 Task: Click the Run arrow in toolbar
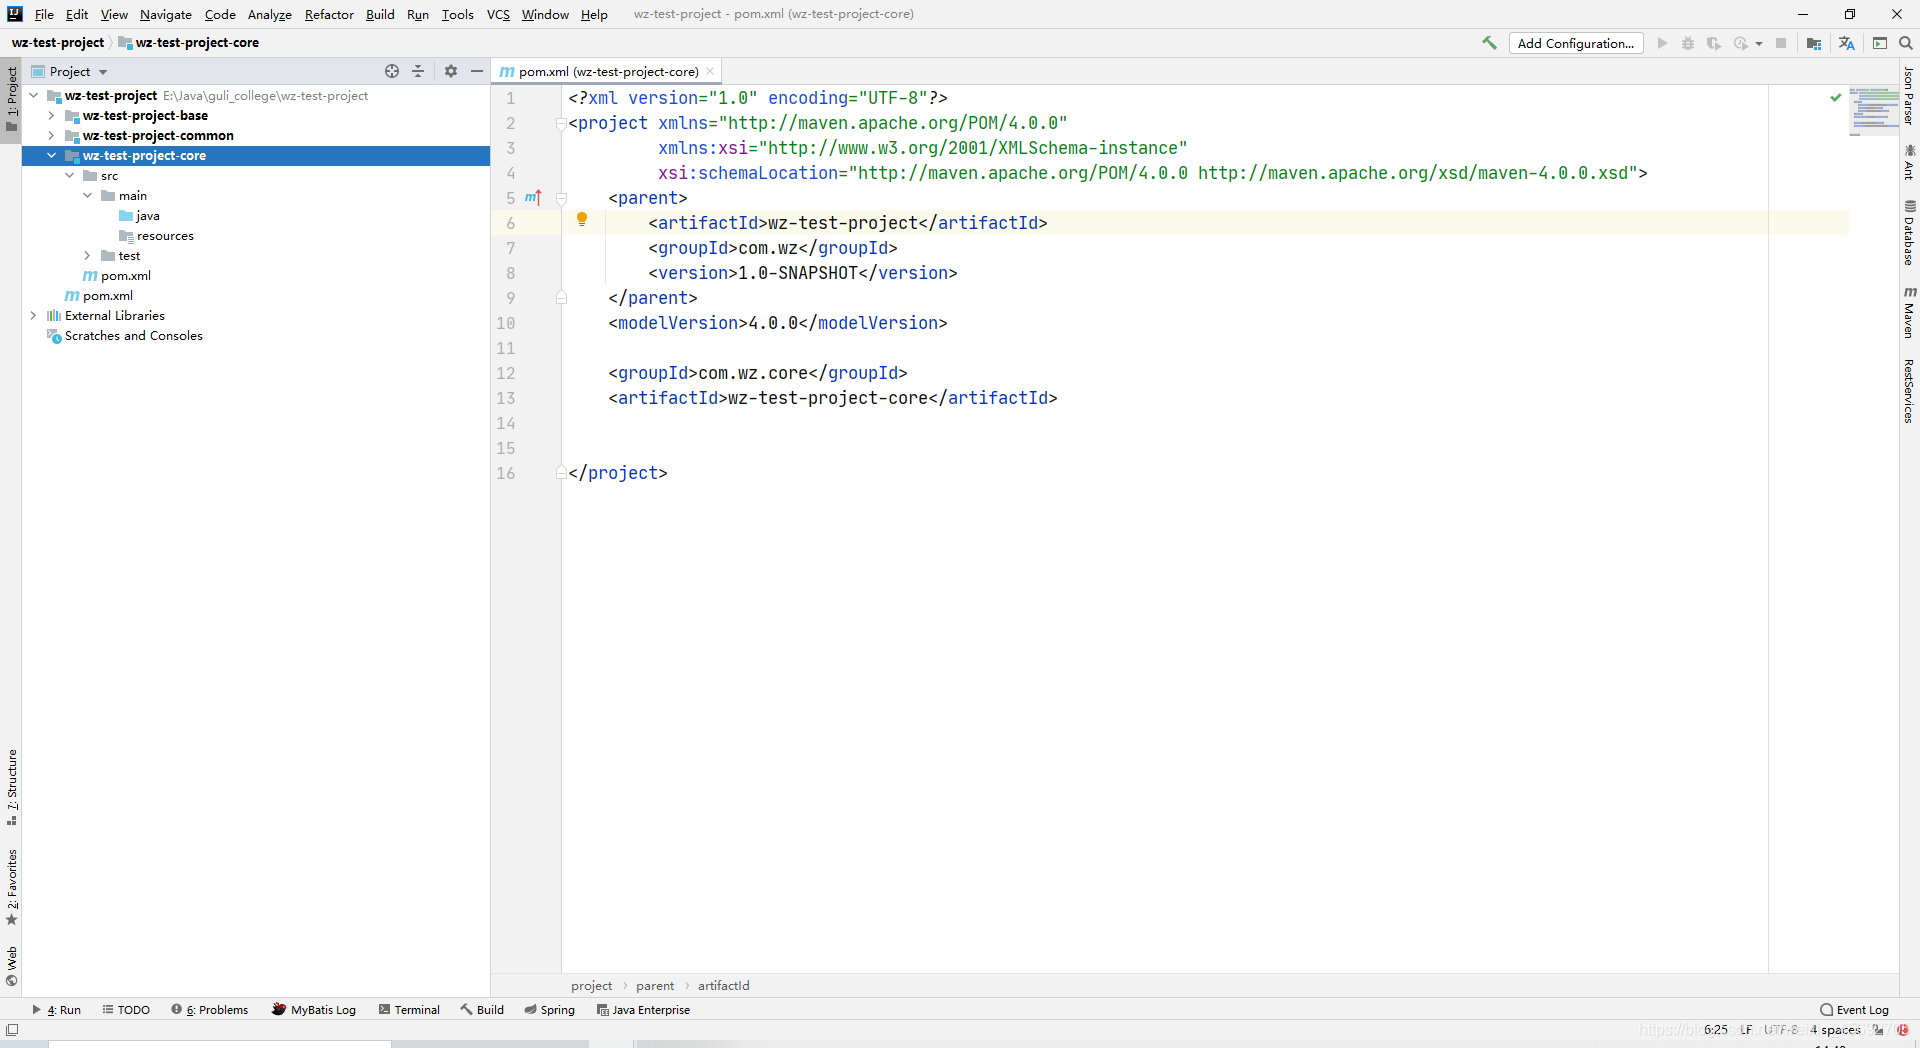1662,43
